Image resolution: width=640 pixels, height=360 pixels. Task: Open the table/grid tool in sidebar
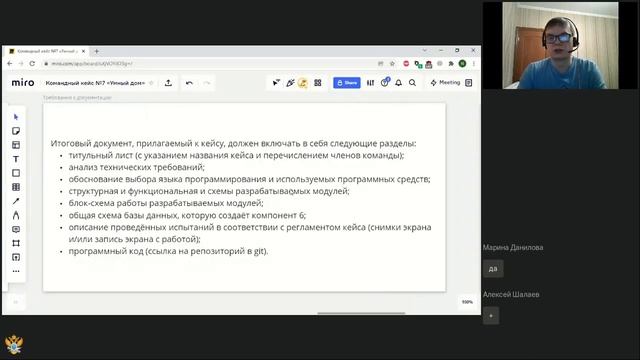16,187
